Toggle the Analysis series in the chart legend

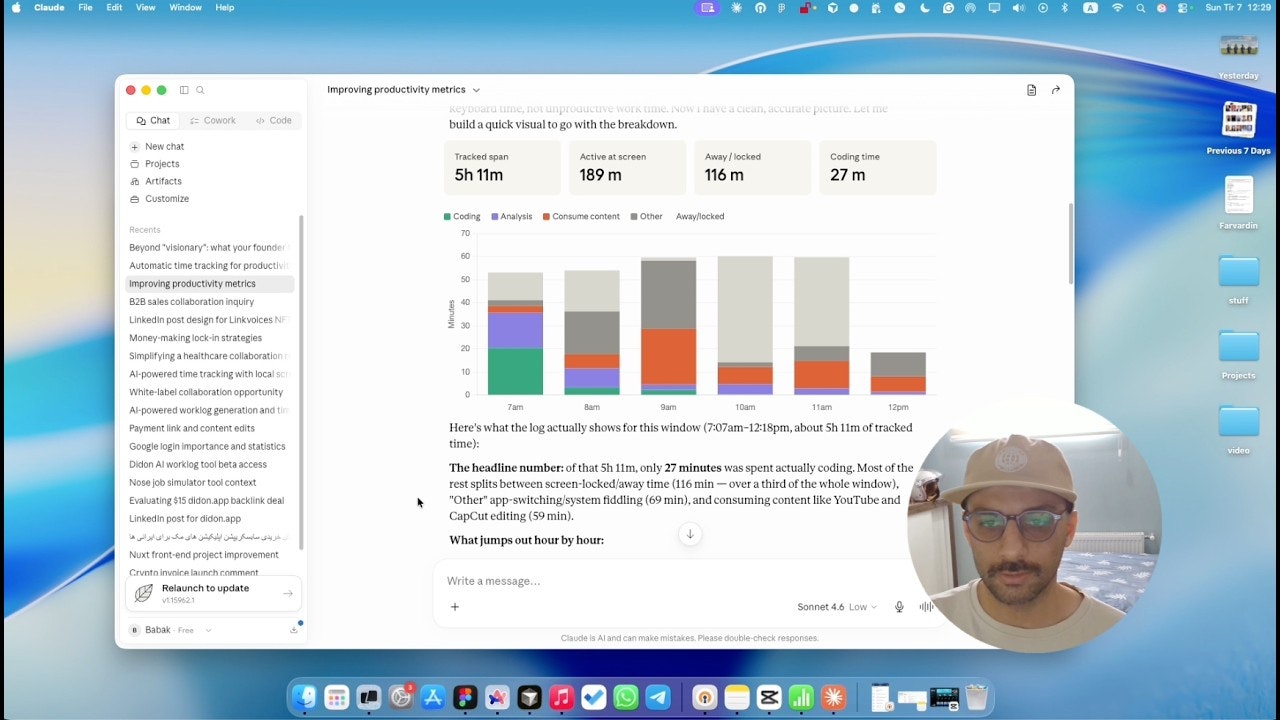point(512,216)
